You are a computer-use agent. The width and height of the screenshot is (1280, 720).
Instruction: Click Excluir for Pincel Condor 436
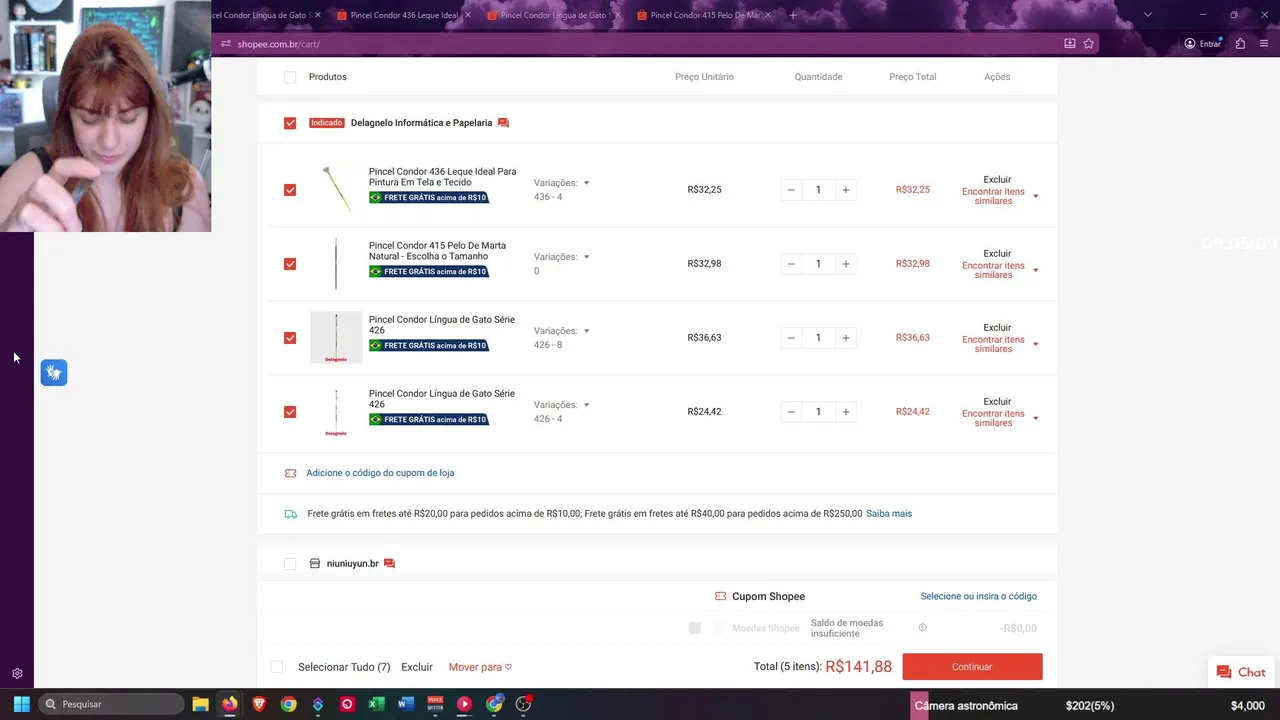click(997, 180)
